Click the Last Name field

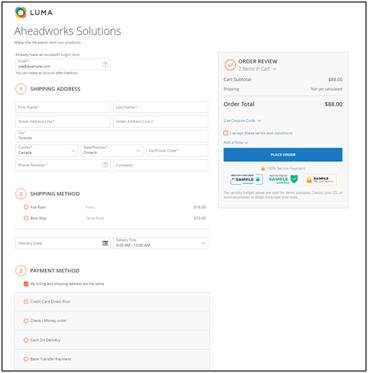(161, 107)
